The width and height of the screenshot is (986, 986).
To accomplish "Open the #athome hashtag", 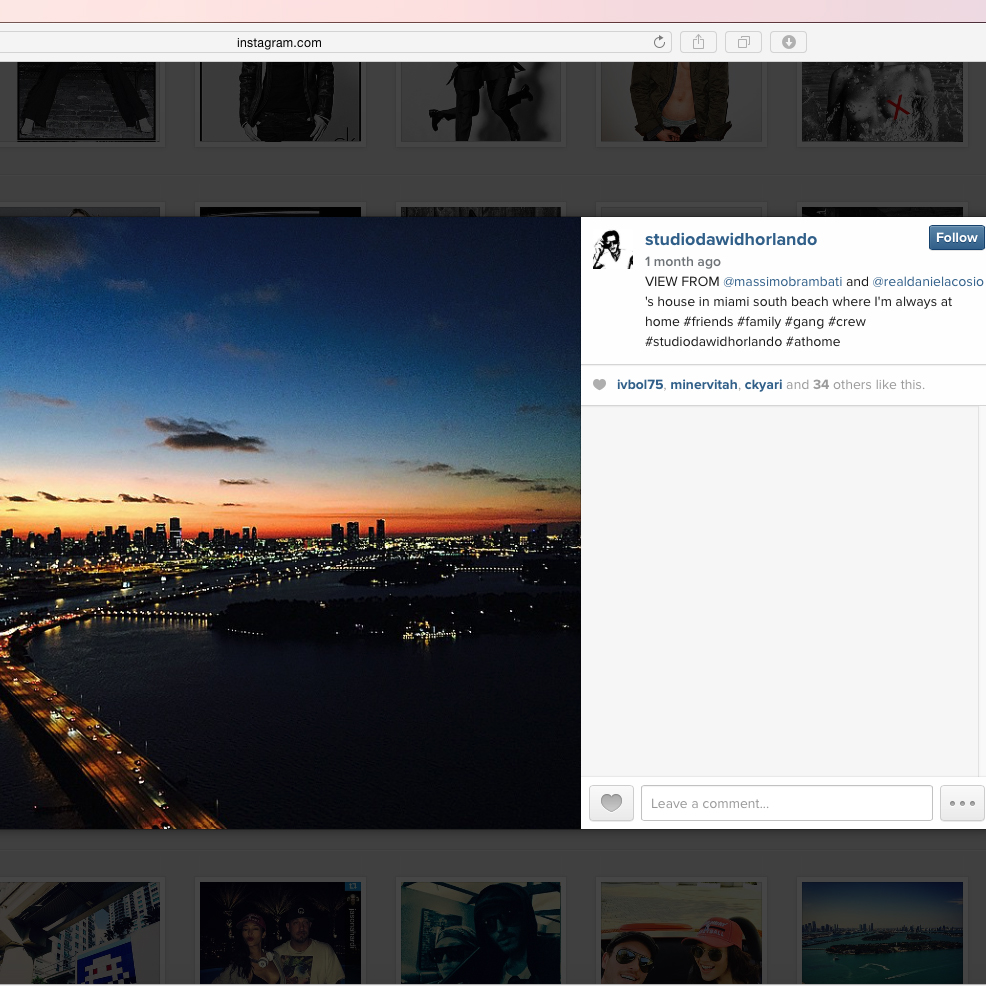I will tap(813, 342).
